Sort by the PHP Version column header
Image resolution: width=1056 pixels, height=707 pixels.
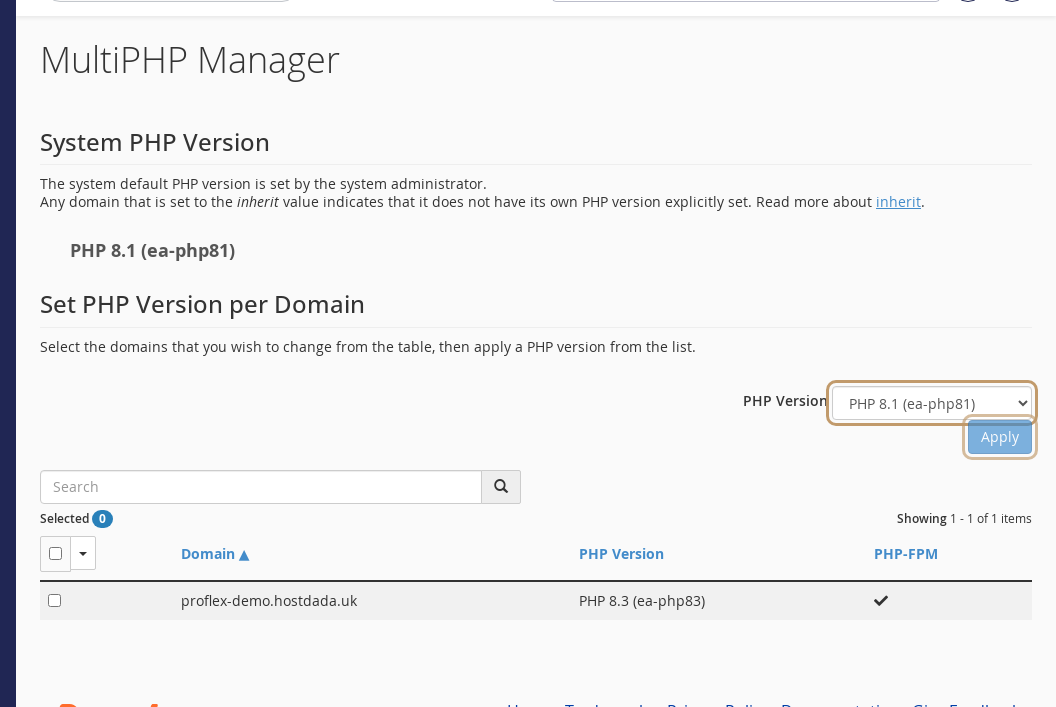tap(621, 554)
